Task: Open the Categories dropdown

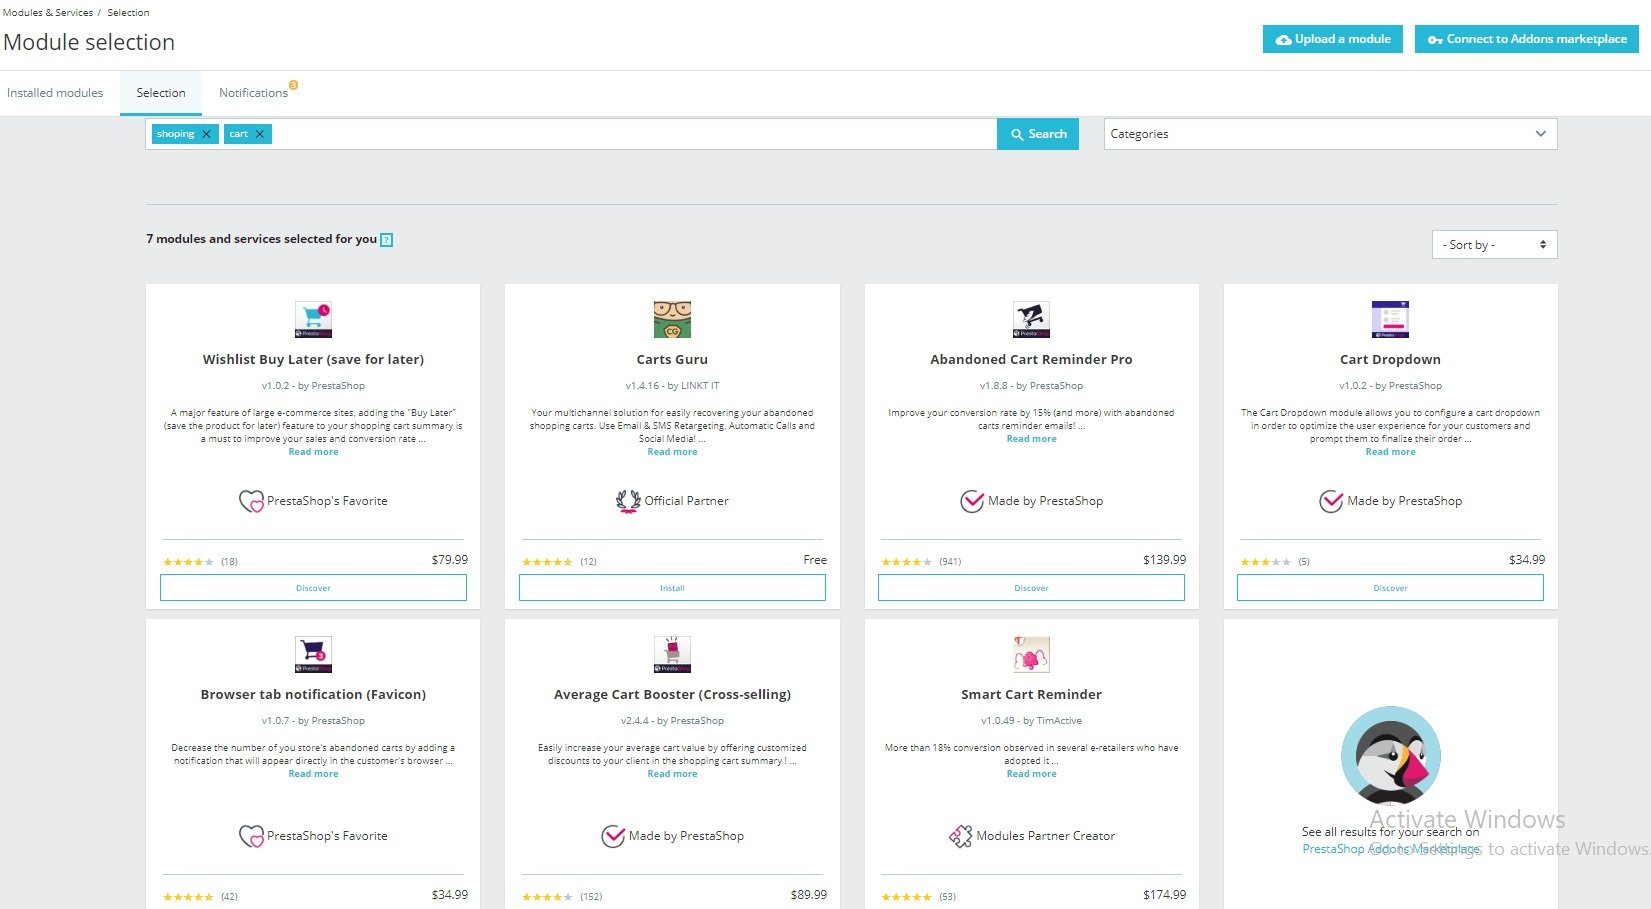Action: point(1330,134)
